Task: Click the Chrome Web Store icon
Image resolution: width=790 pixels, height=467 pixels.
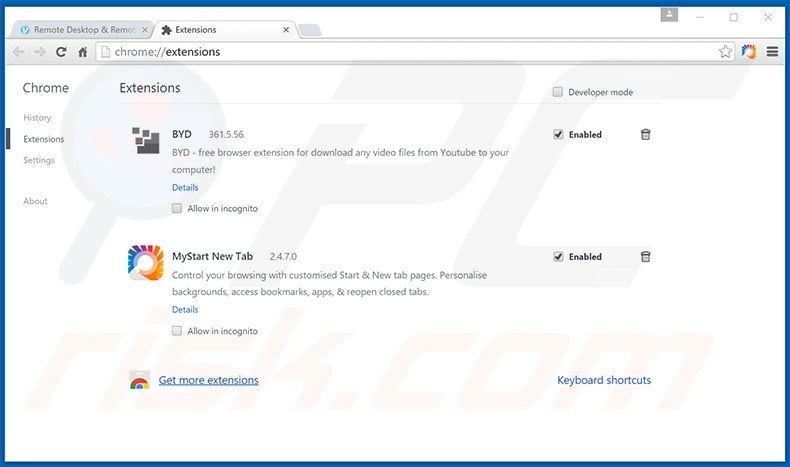Action: click(x=140, y=380)
